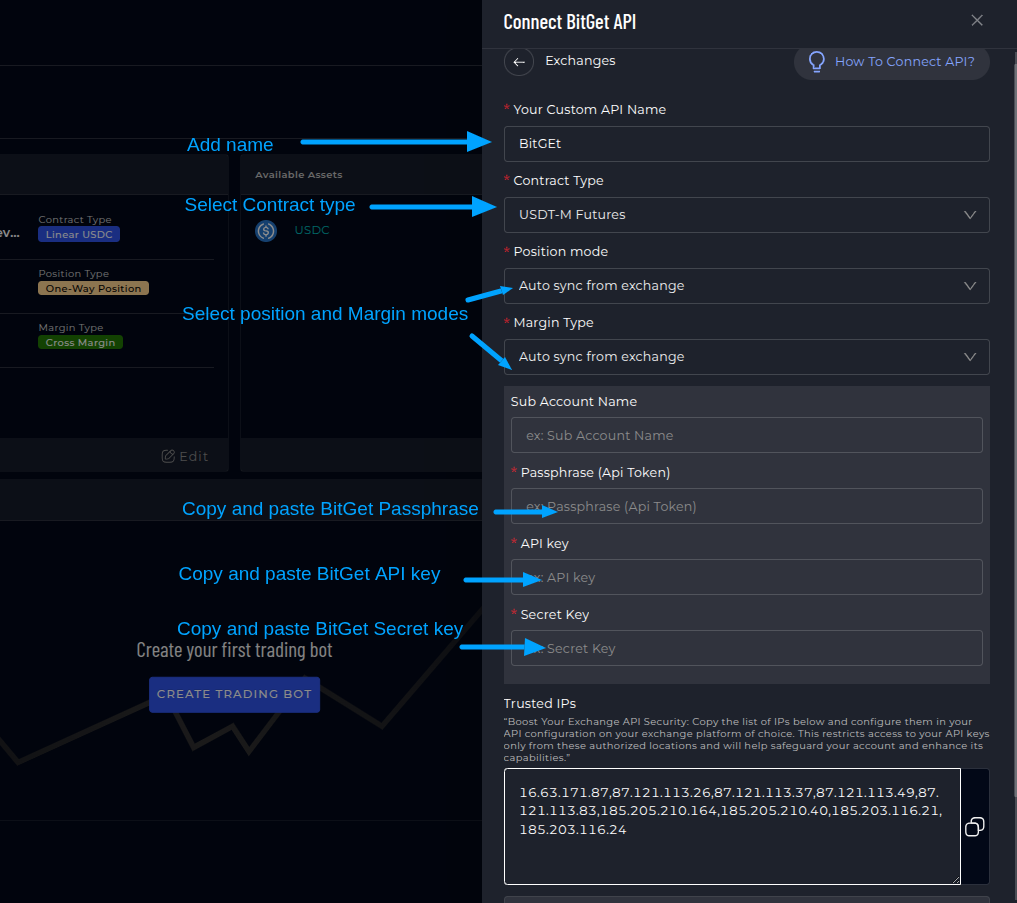The image size is (1017, 903).
Task: Expand the Position mode dropdown
Action: [x=746, y=286]
